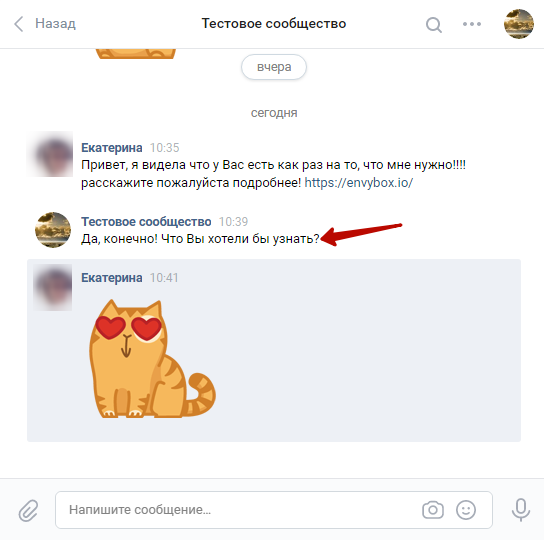544x540 pixels.
Task: Click community avatar beside 10:39 message
Action: (53, 230)
